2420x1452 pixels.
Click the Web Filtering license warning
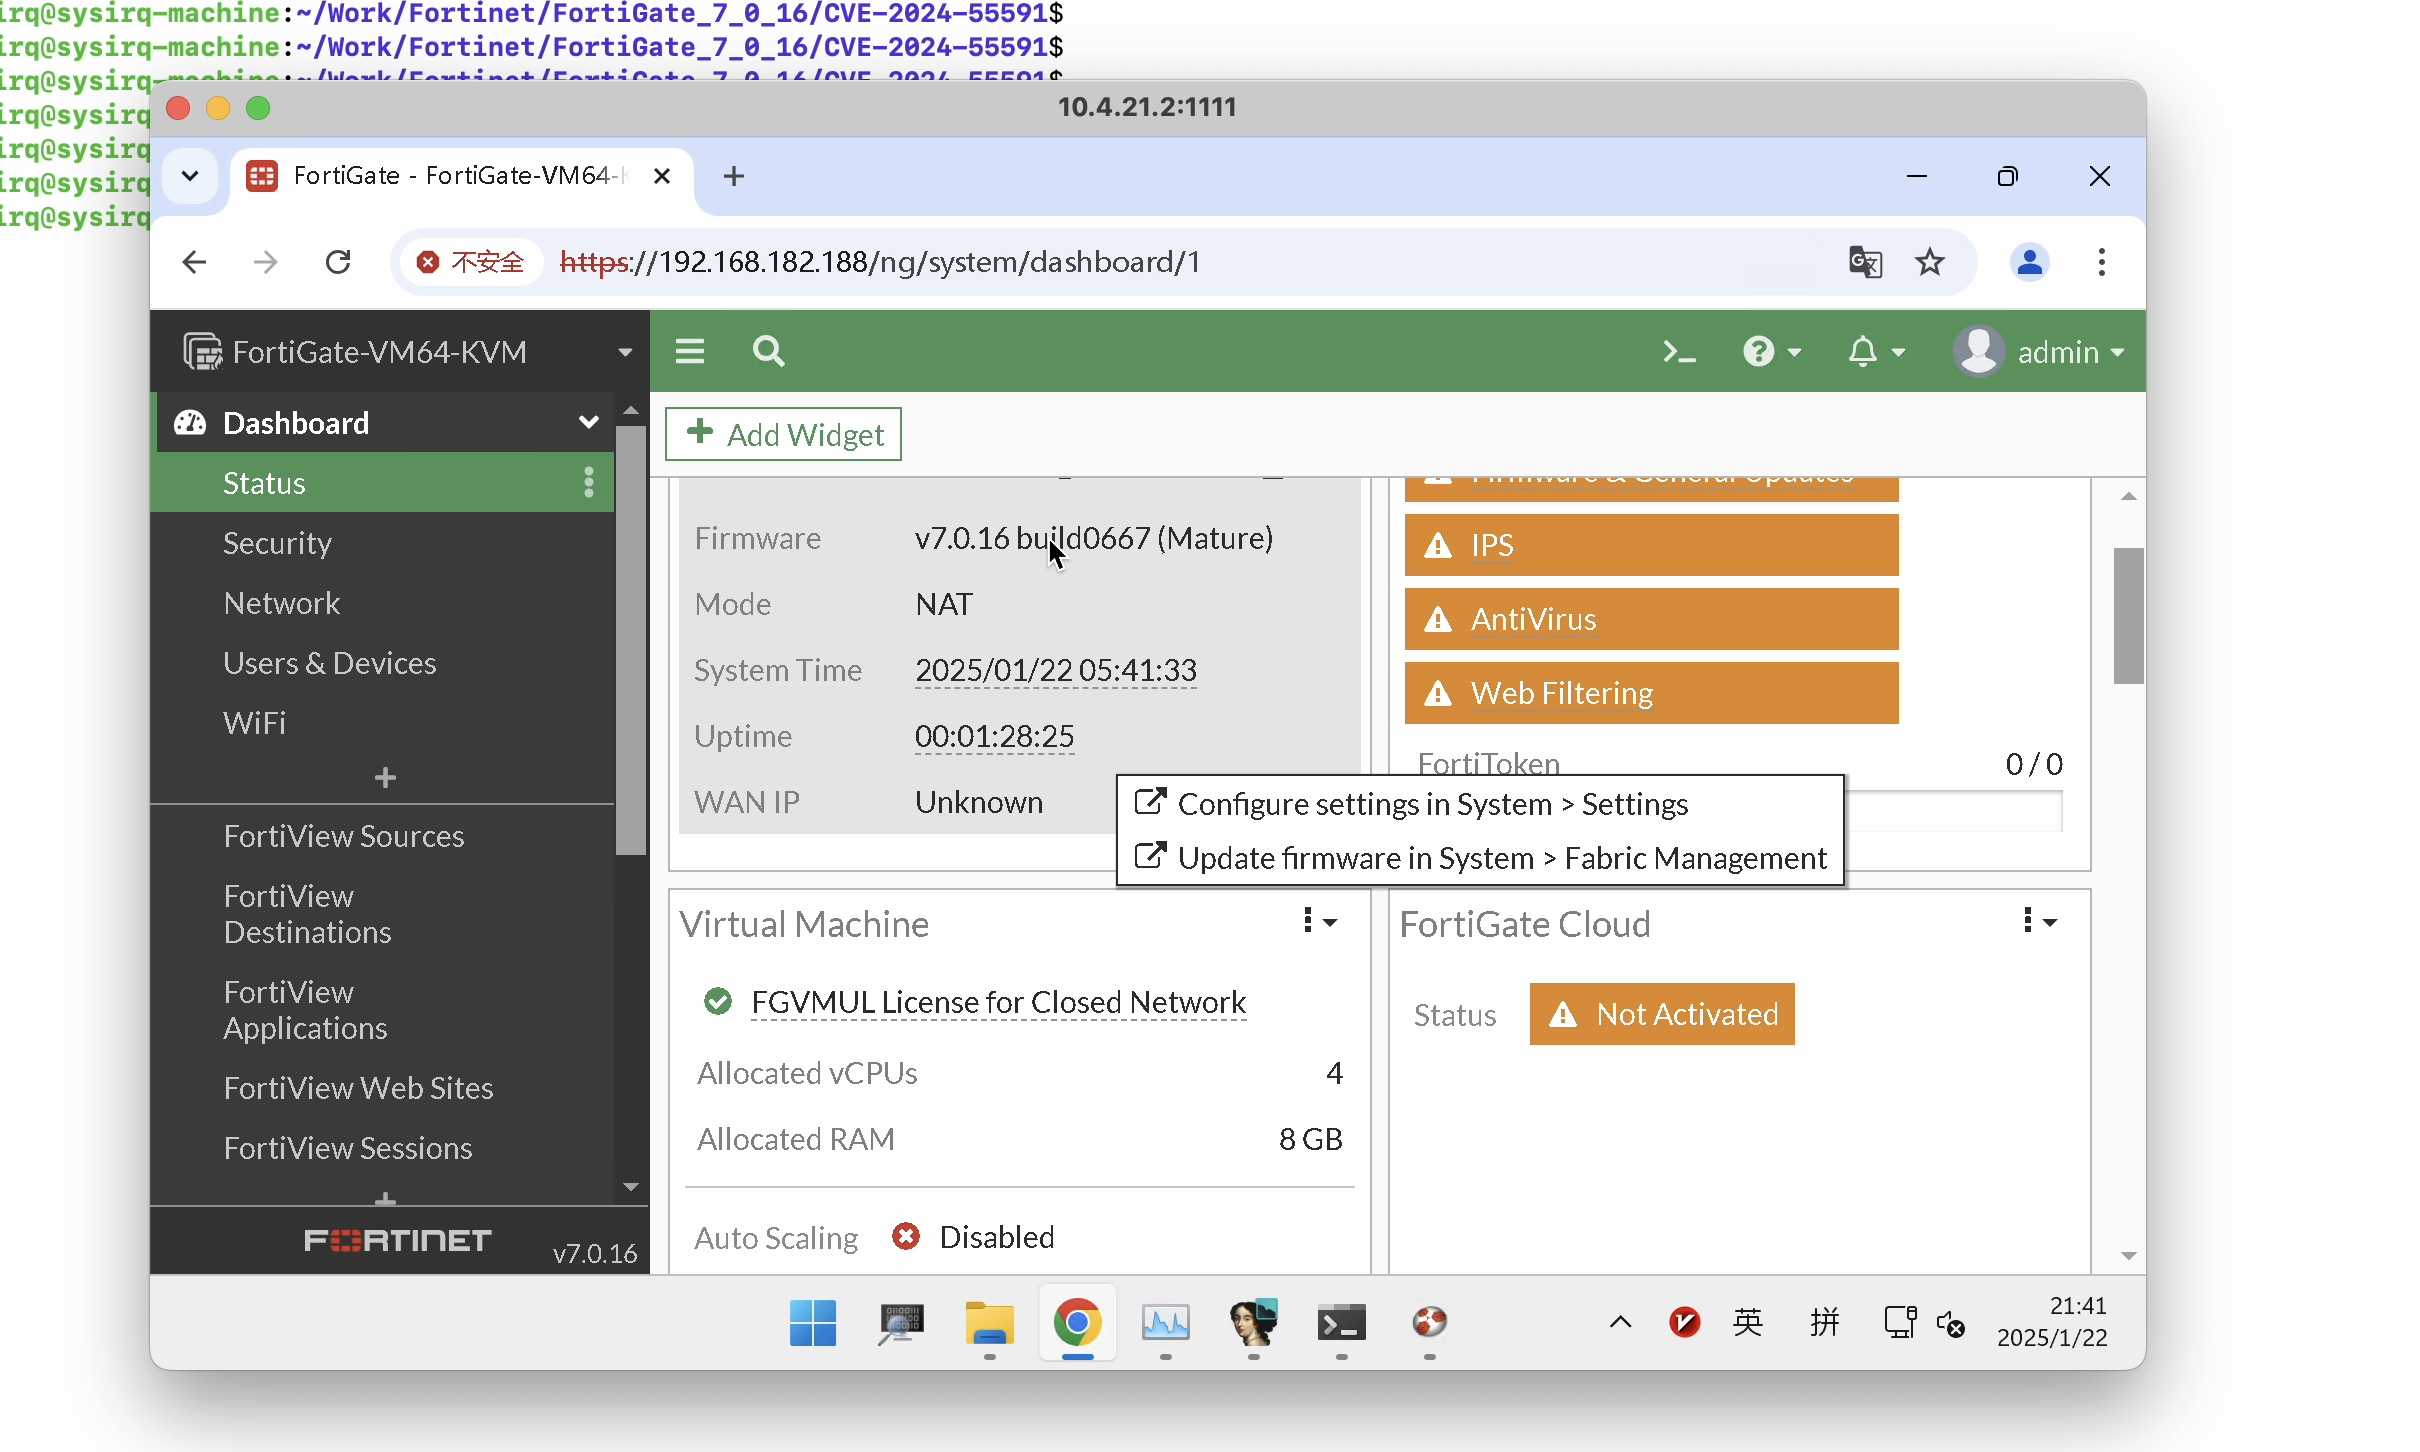click(x=1651, y=693)
